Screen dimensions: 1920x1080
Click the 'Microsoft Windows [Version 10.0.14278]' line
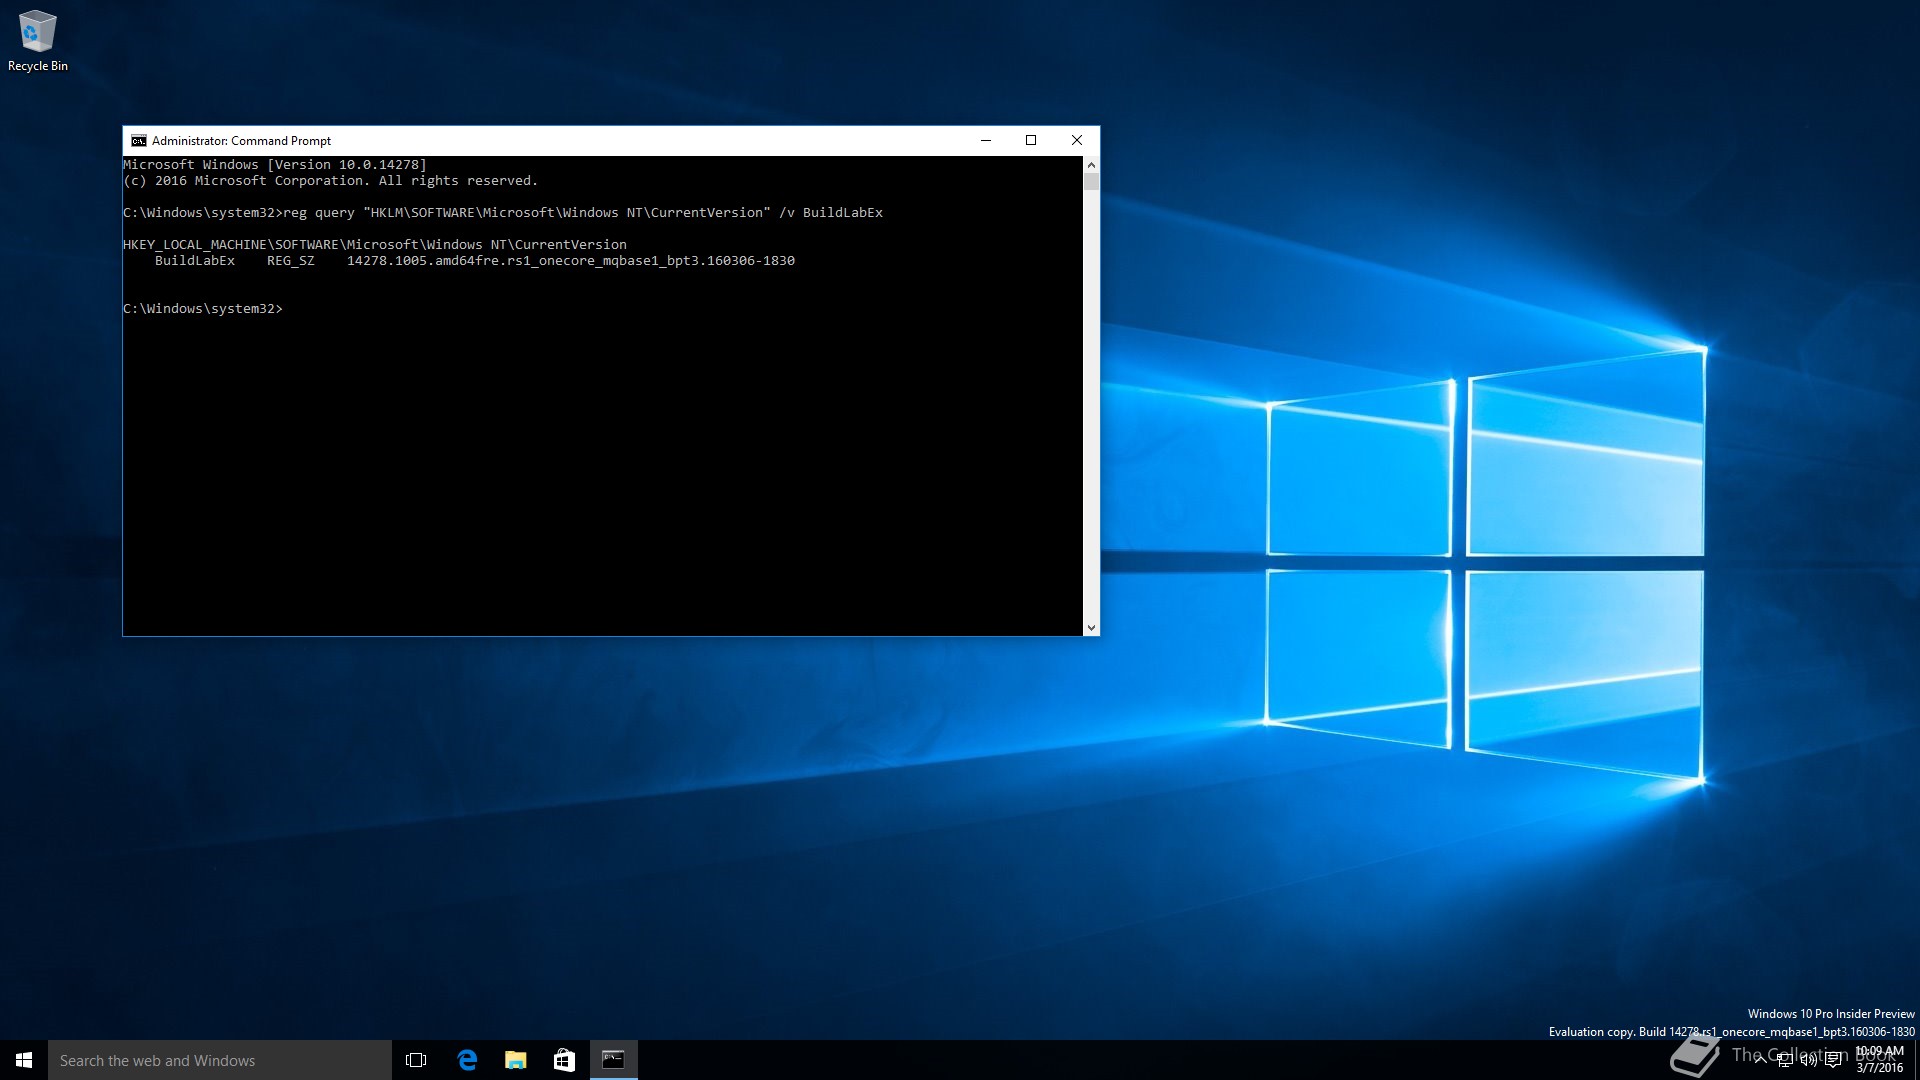tap(275, 165)
